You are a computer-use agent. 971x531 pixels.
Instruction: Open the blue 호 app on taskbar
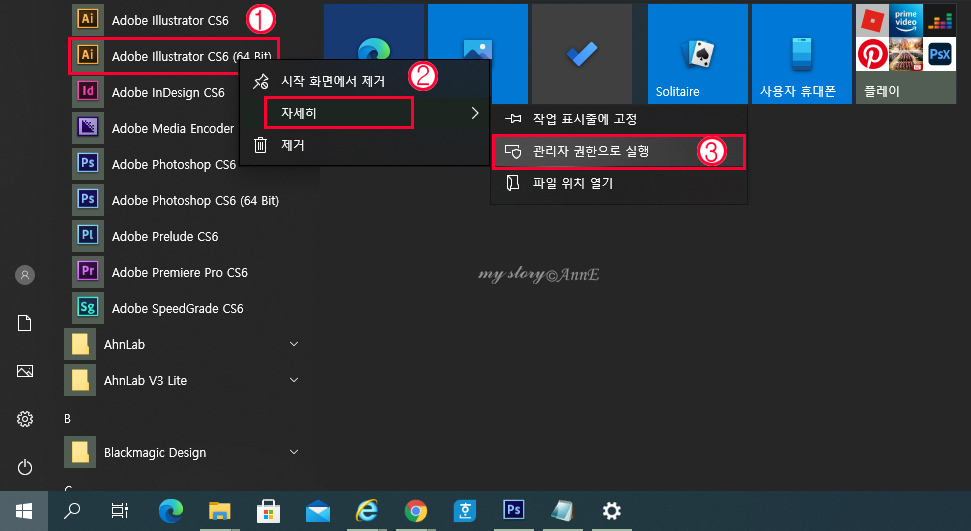click(x=464, y=511)
